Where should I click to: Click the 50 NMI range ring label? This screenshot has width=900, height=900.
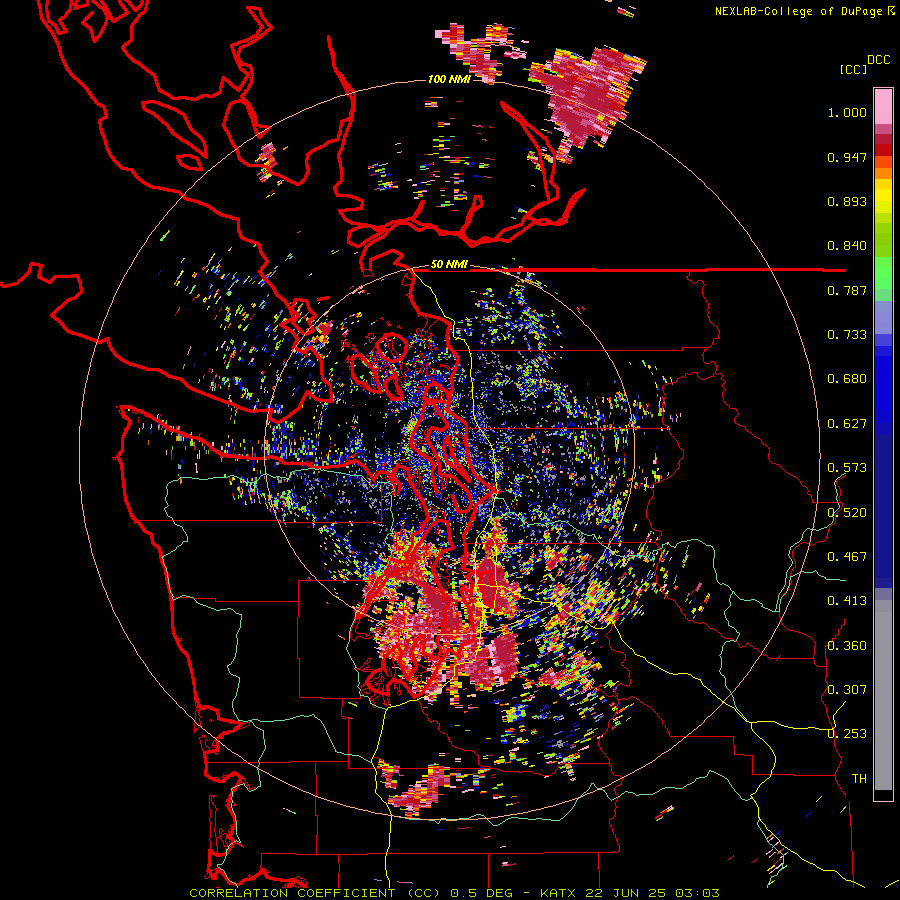[x=449, y=265]
